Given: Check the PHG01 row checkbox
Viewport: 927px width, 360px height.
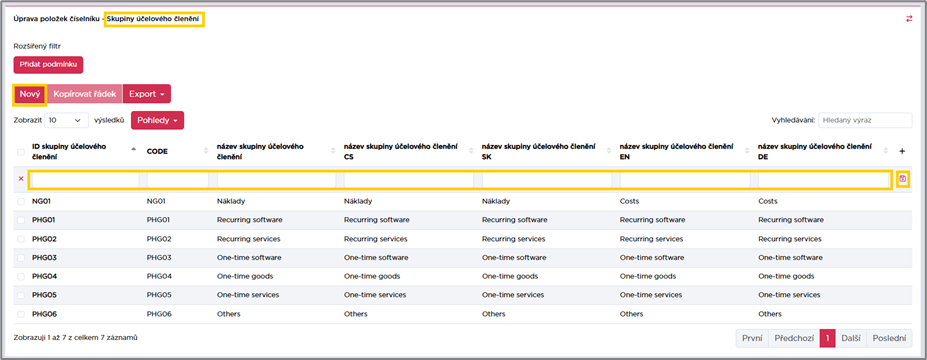Looking at the screenshot, I should coord(21,220).
